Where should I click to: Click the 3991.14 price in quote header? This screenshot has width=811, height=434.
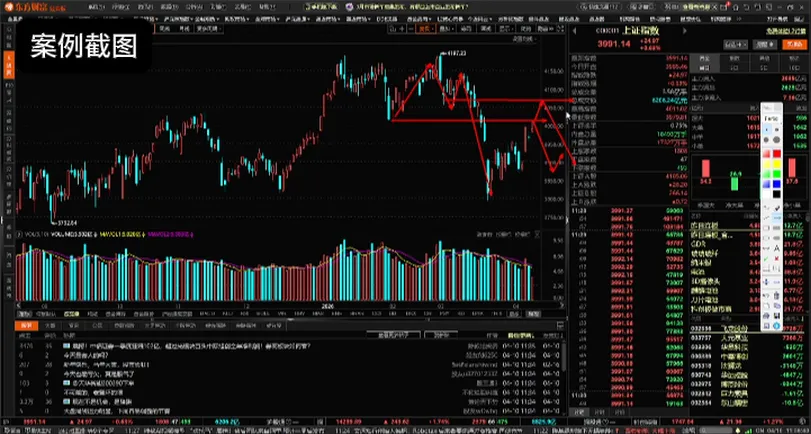(x=614, y=44)
